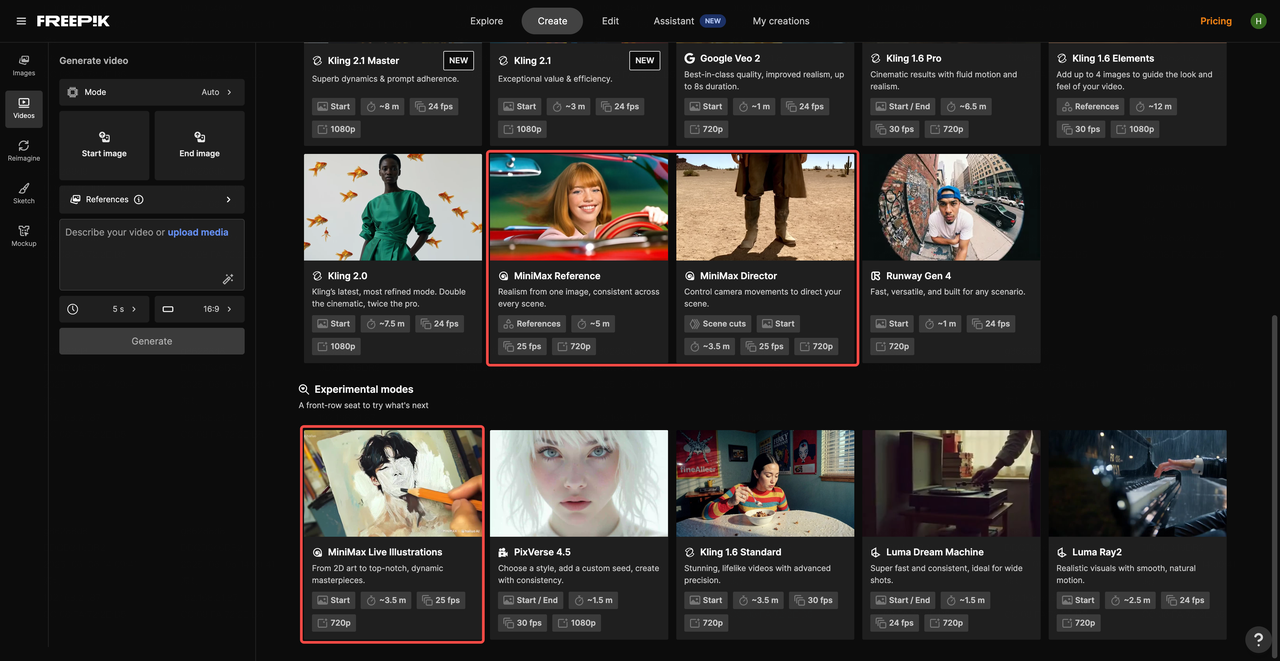Select the Luma Ray2 piano thumbnail
This screenshot has height=661, width=1280.
(1137, 483)
